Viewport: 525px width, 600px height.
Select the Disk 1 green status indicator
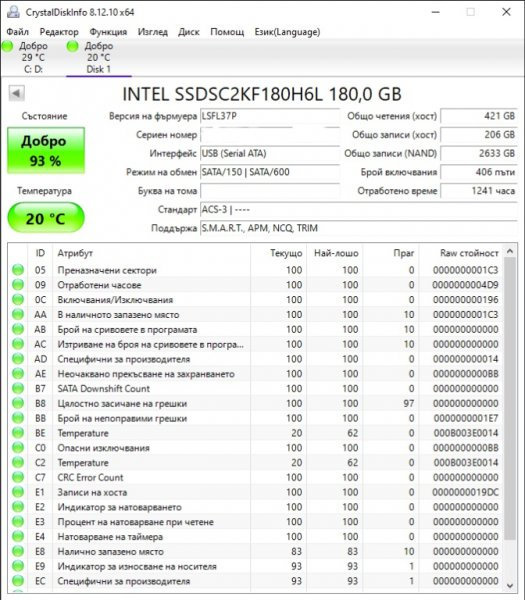click(x=72, y=46)
